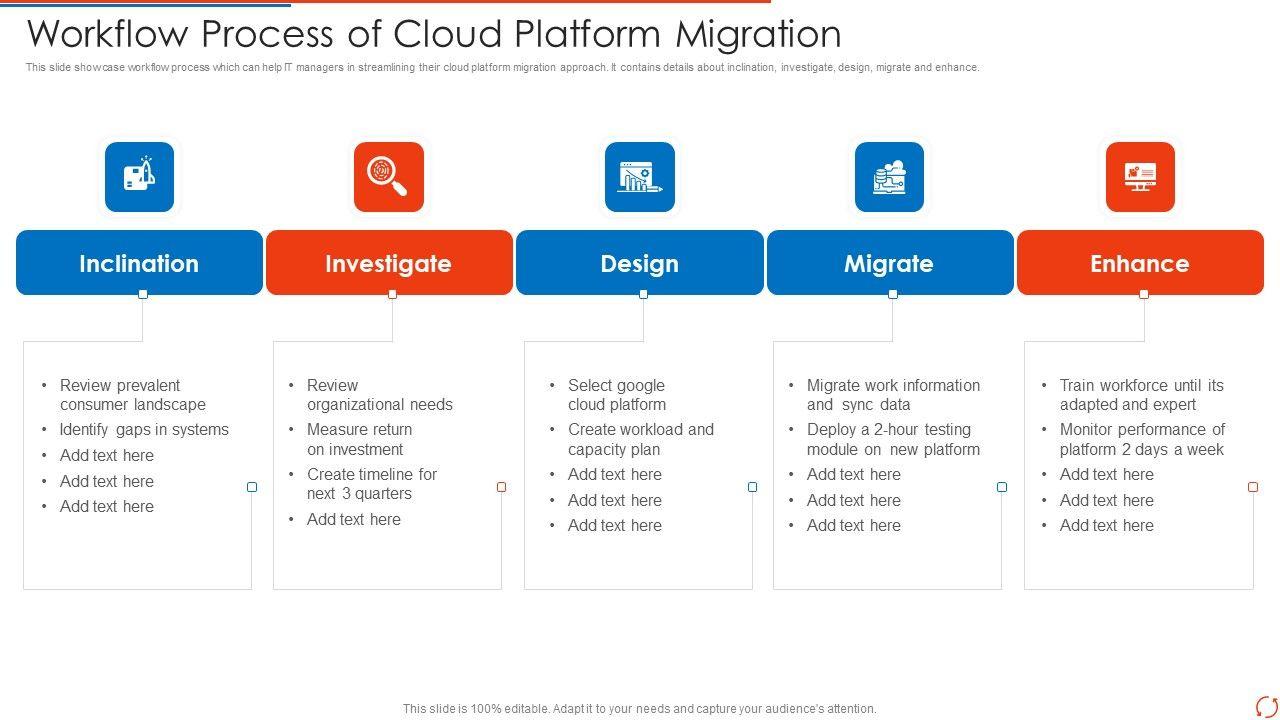Screen dimensions: 1280x720
Task: Click the "Deploy a 2-hour testing module" bullet
Action: click(x=894, y=439)
